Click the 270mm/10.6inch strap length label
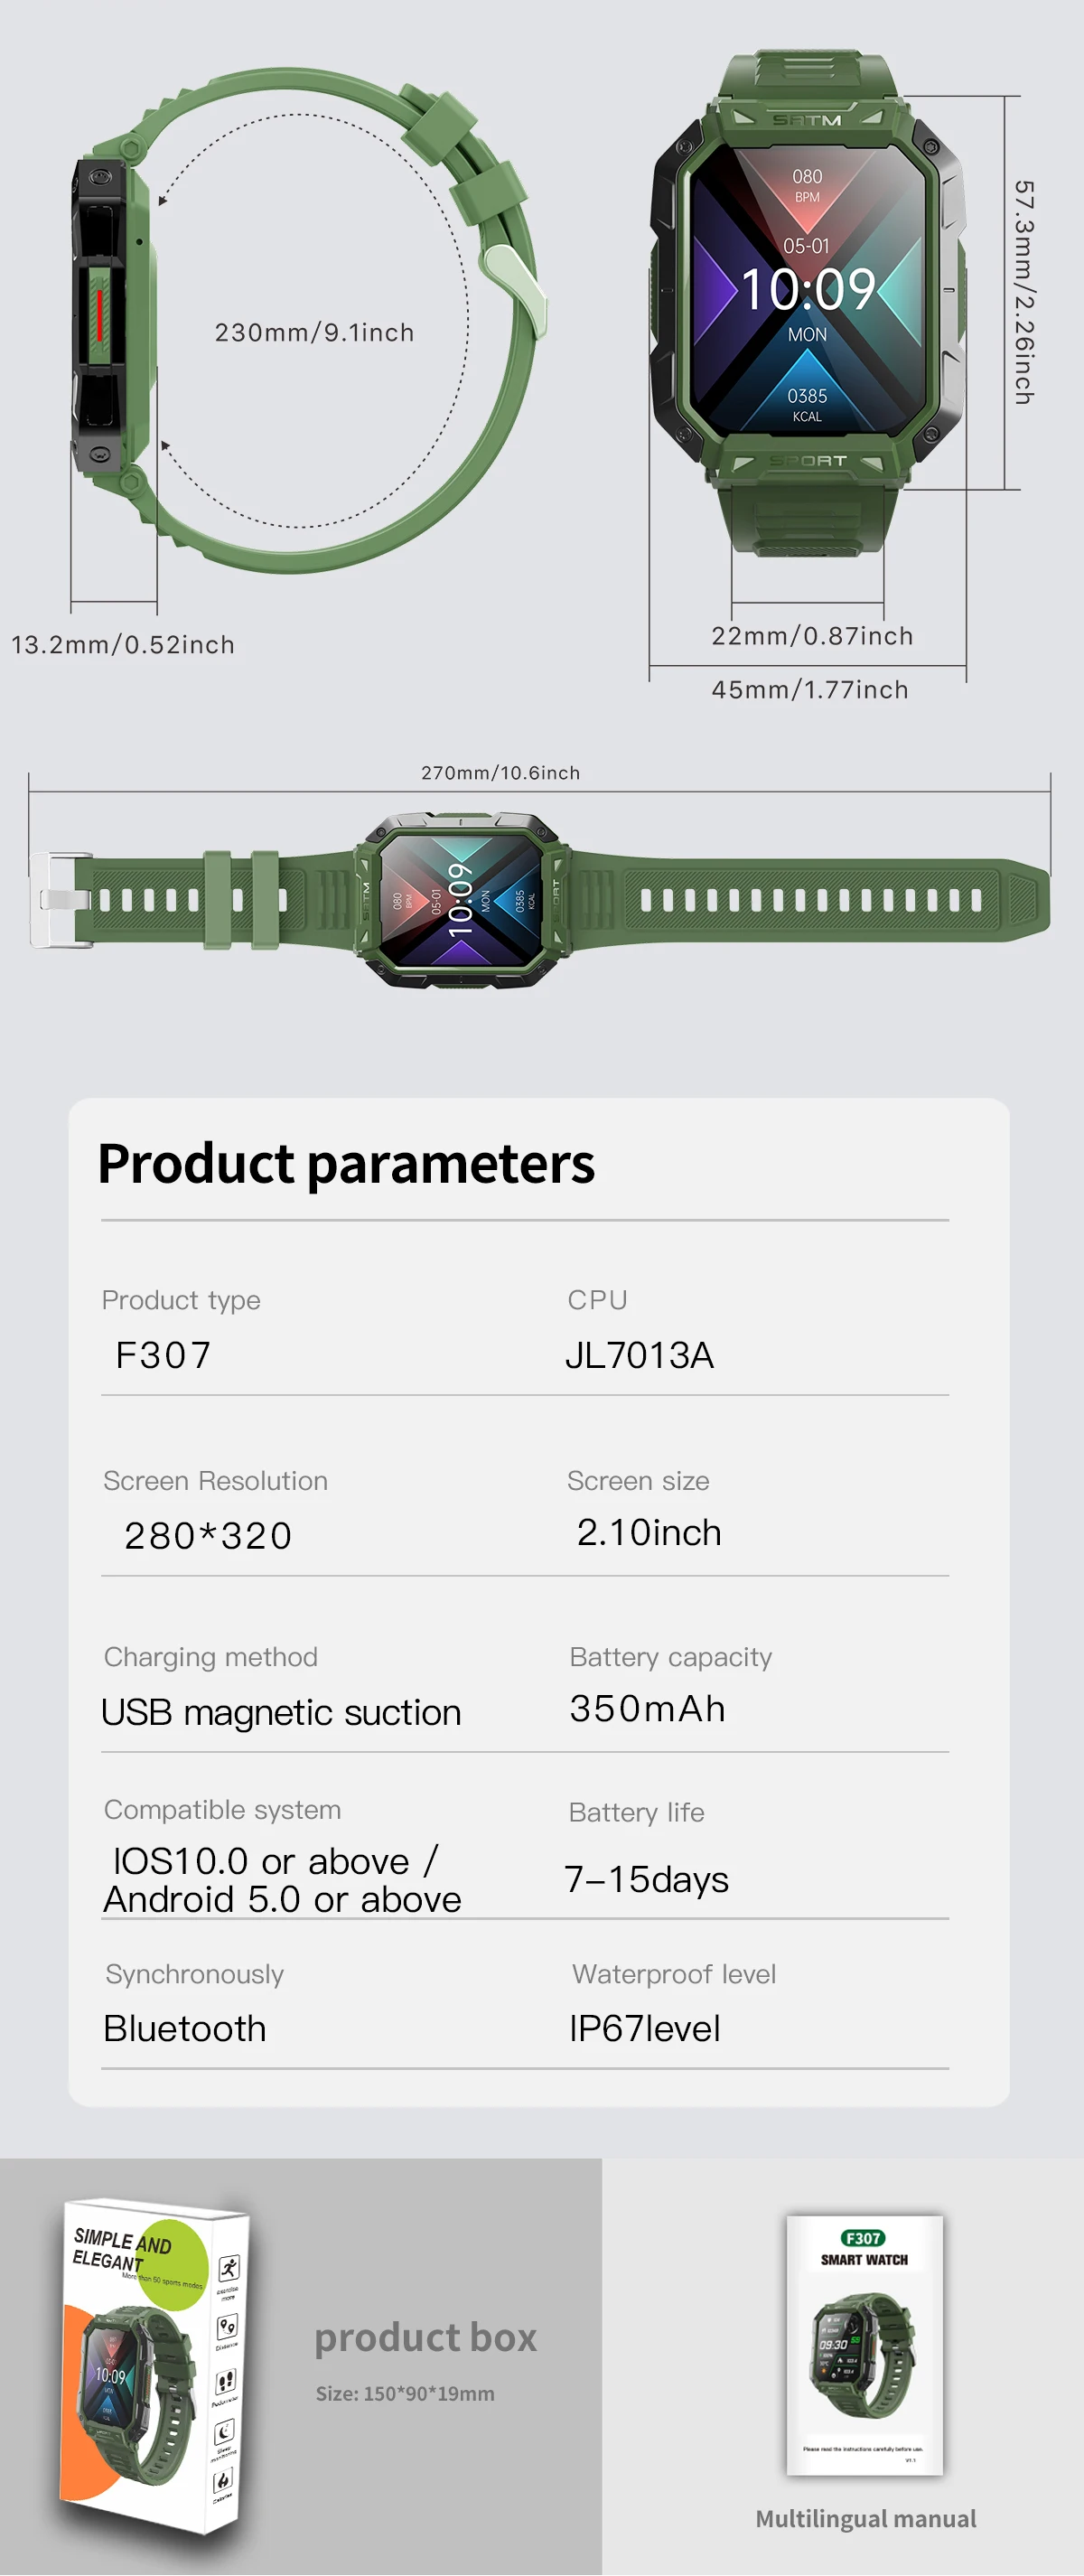This screenshot has height=2576, width=1084. (x=500, y=773)
